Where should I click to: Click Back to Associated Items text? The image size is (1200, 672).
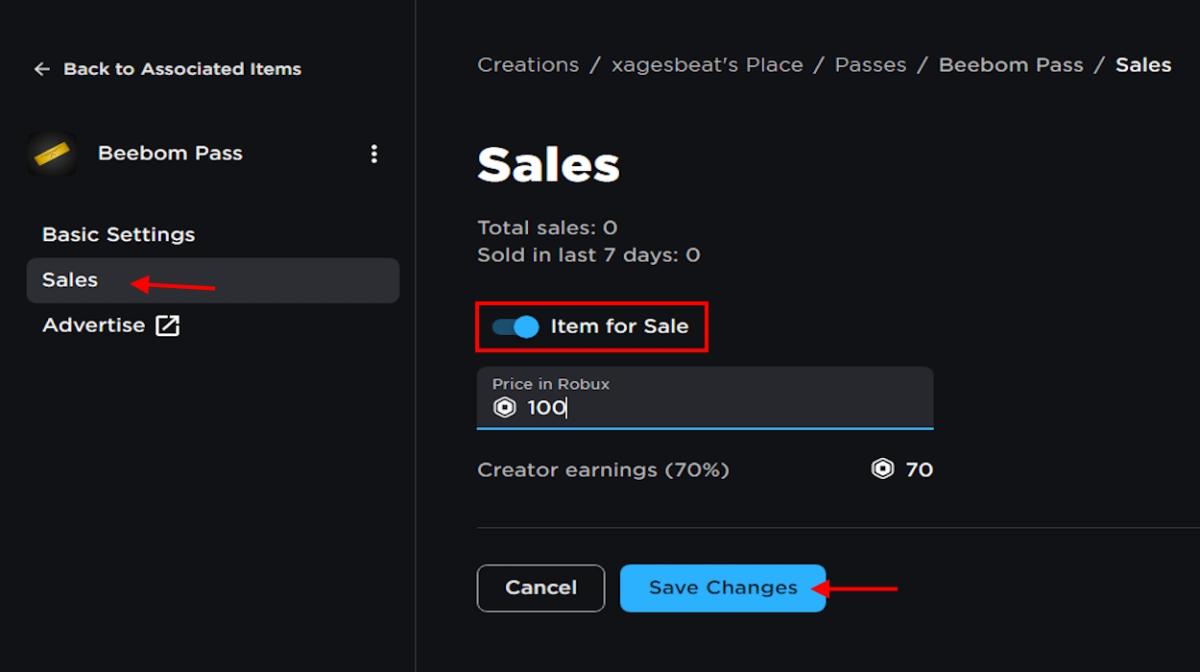tap(182, 68)
